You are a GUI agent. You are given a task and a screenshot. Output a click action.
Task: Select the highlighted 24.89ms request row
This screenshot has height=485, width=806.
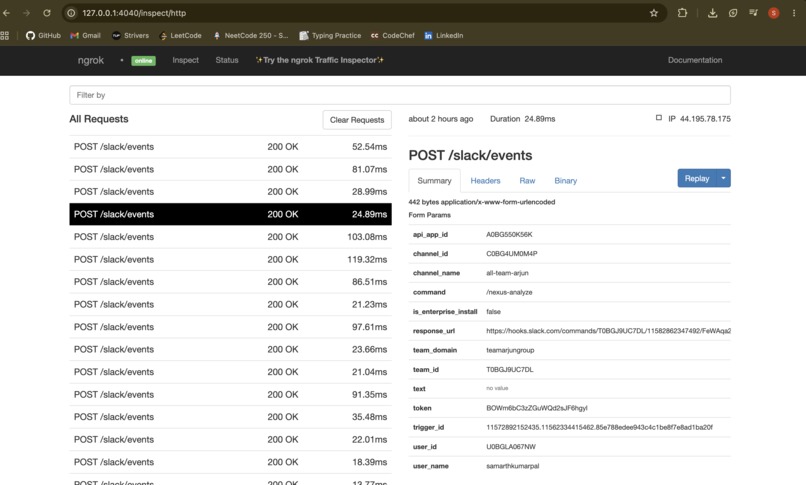(x=230, y=214)
